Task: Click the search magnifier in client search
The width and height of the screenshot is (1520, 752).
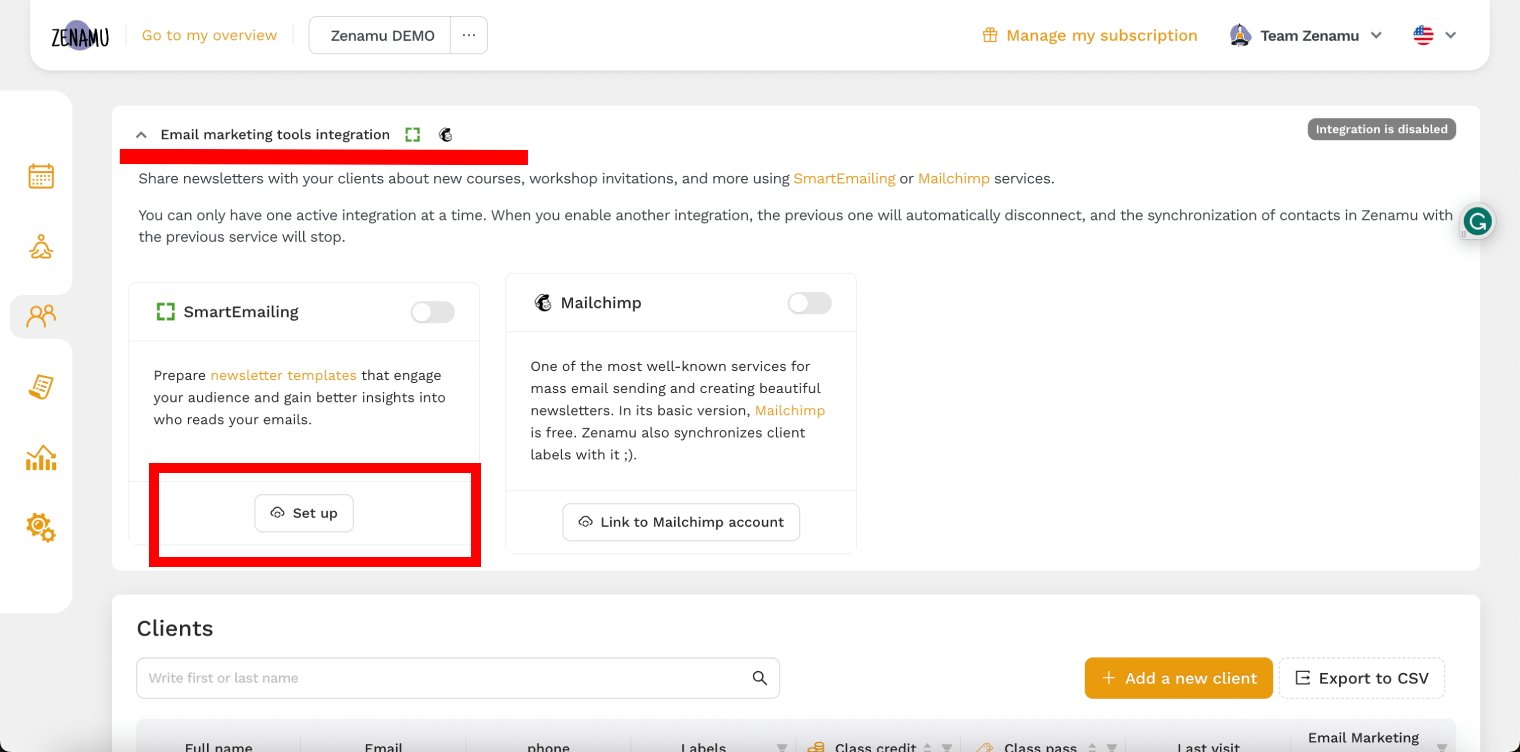Action: [760, 678]
